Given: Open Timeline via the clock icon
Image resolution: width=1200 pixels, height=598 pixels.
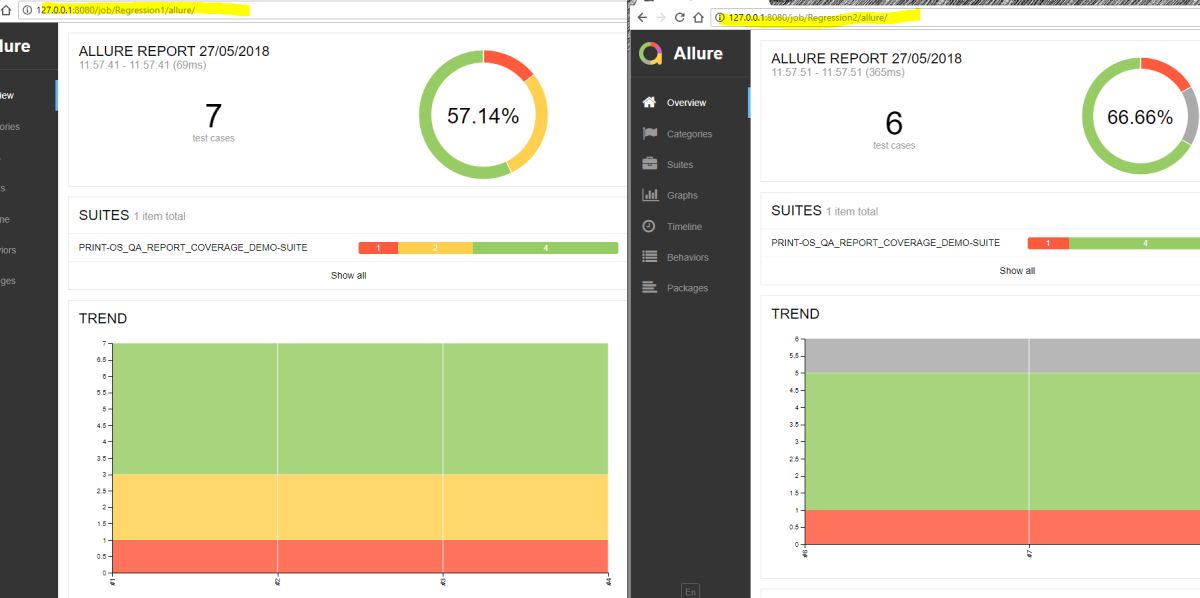Looking at the screenshot, I should (649, 226).
